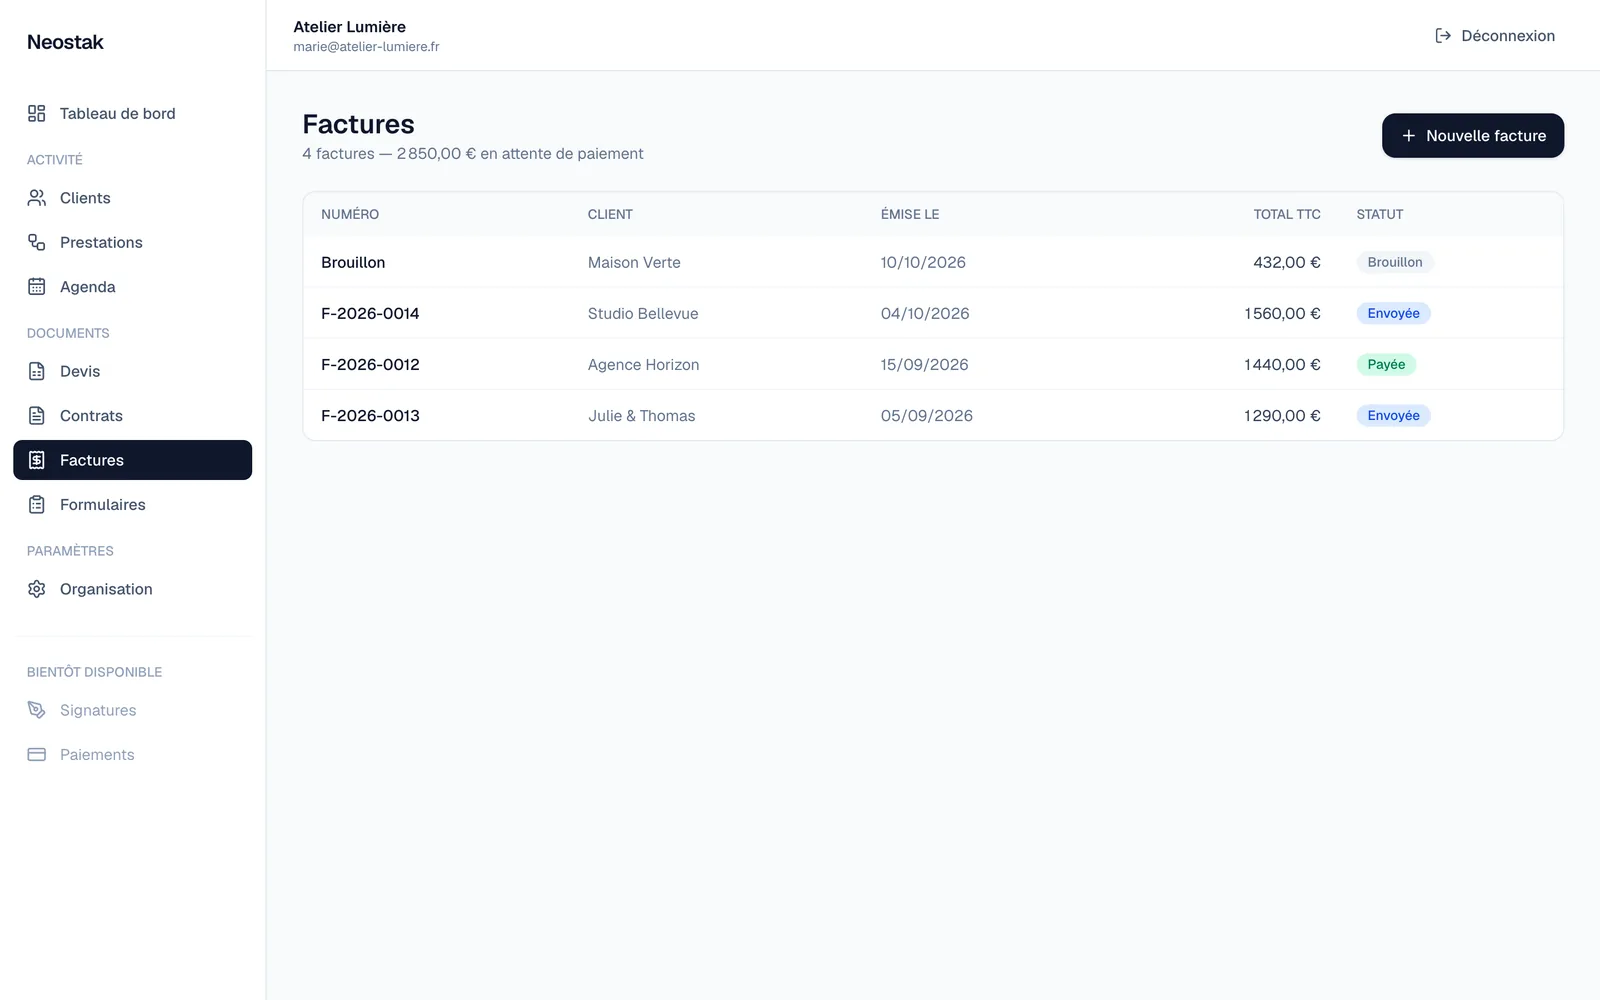Viewport: 1600px width, 1000px height.
Task: Open invoice F-2026-0013
Action: (370, 416)
